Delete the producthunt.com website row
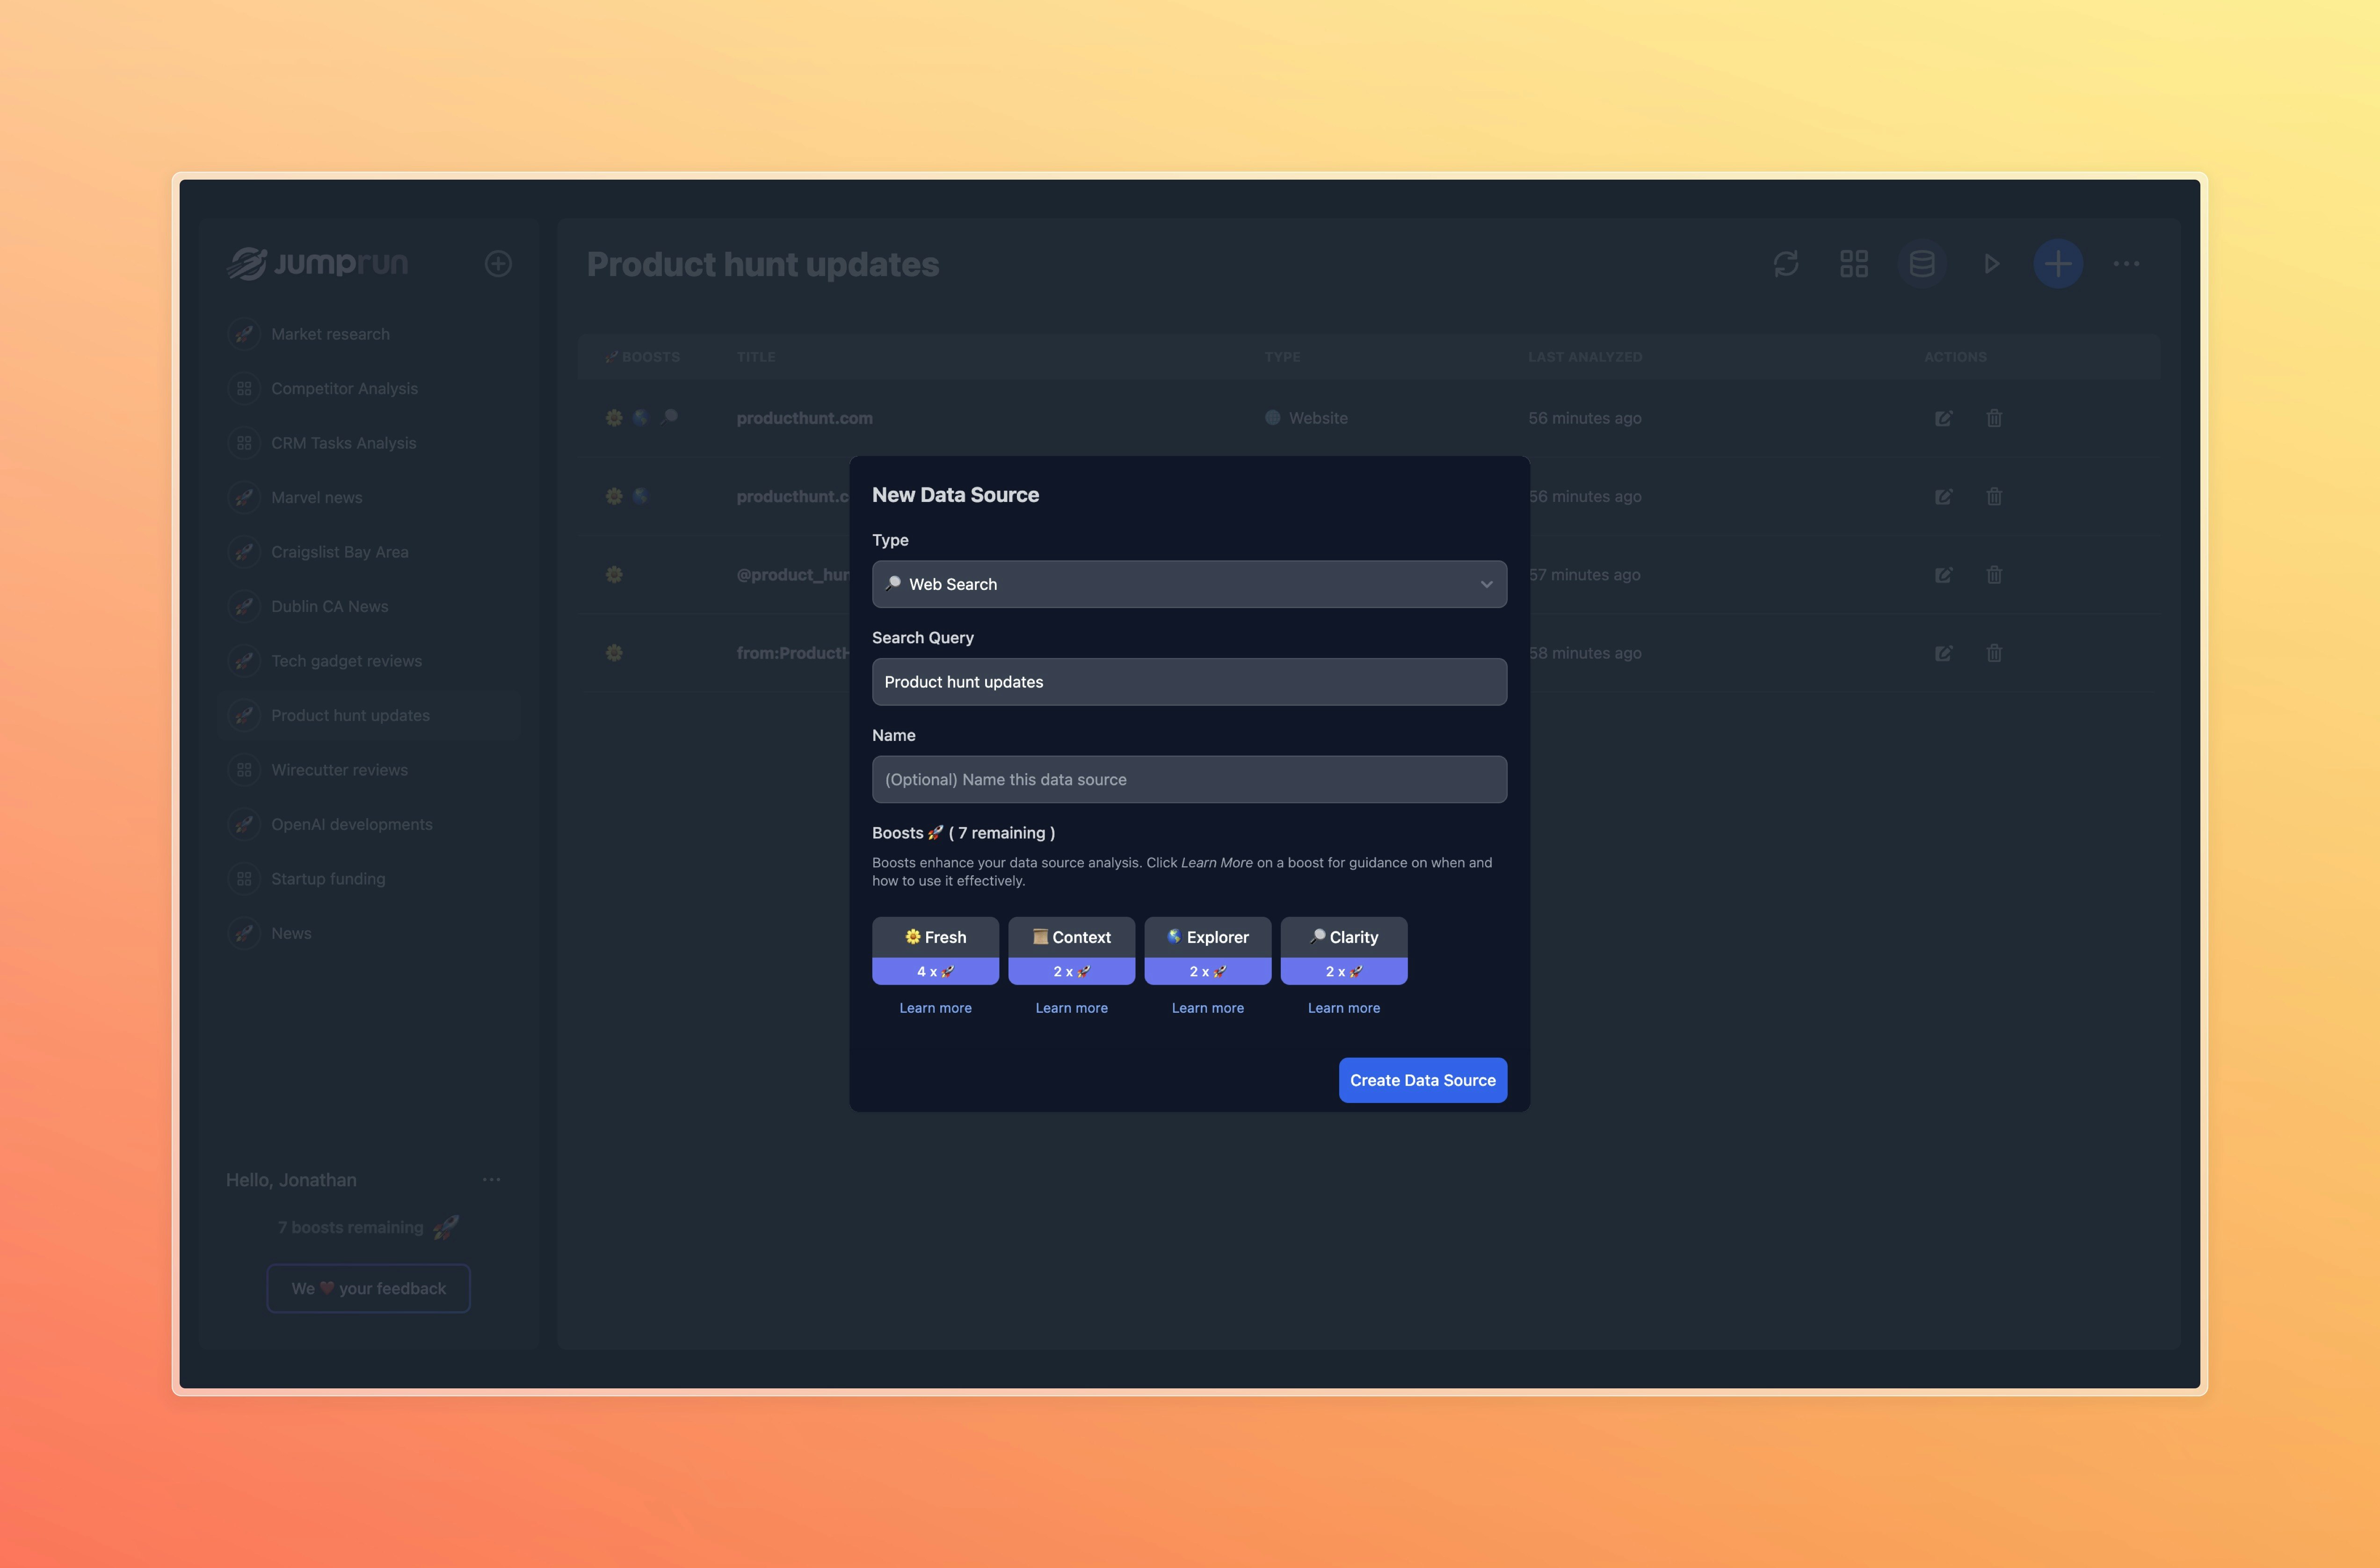2380x1568 pixels. pos(1993,418)
